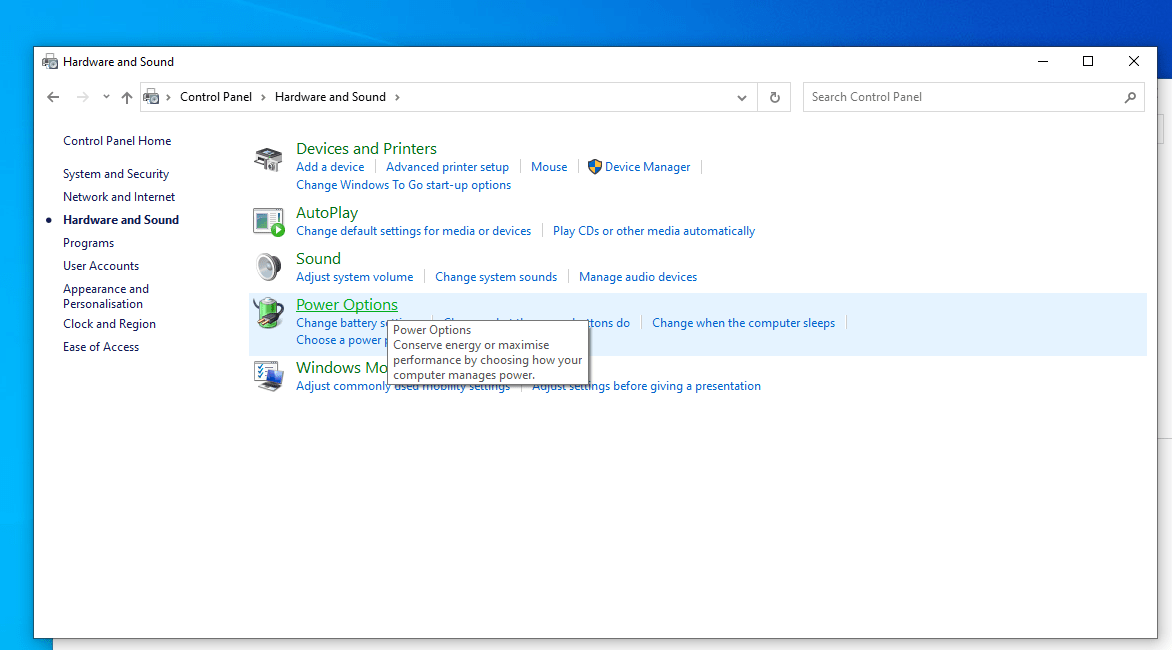This screenshot has height=650, width=1172.
Task: Open Programs category
Action: pyautogui.click(x=88, y=243)
